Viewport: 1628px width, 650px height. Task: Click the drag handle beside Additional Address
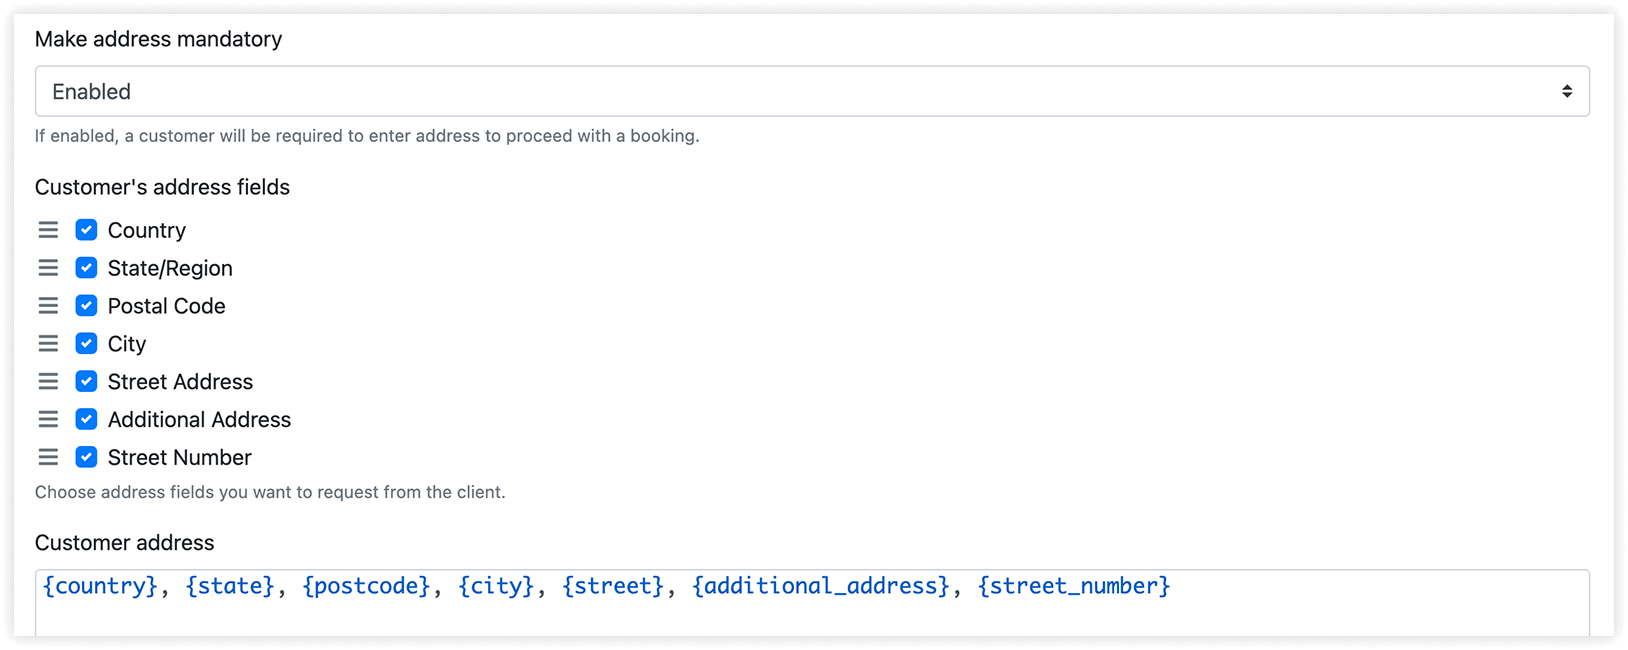click(48, 419)
